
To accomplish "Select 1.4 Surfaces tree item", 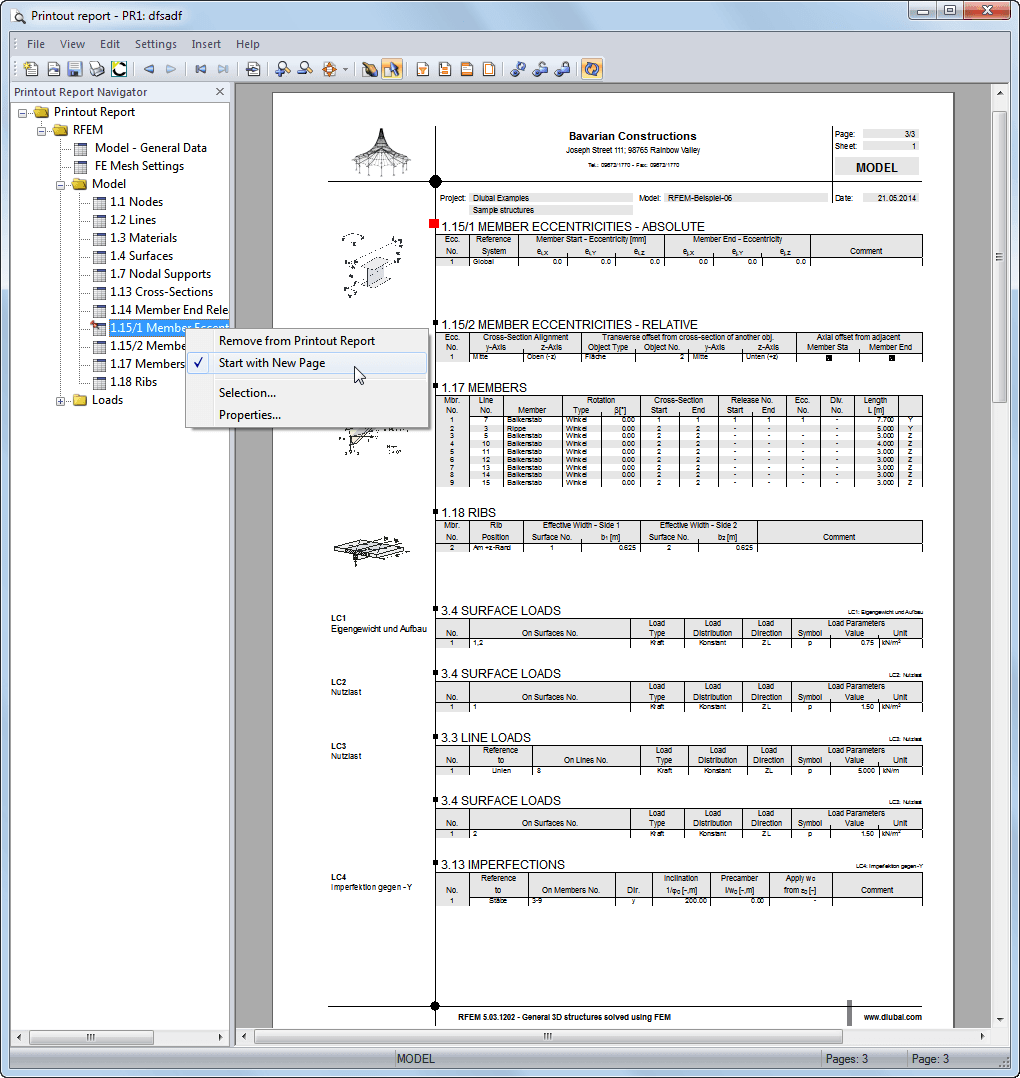I will pyautogui.click(x=141, y=256).
